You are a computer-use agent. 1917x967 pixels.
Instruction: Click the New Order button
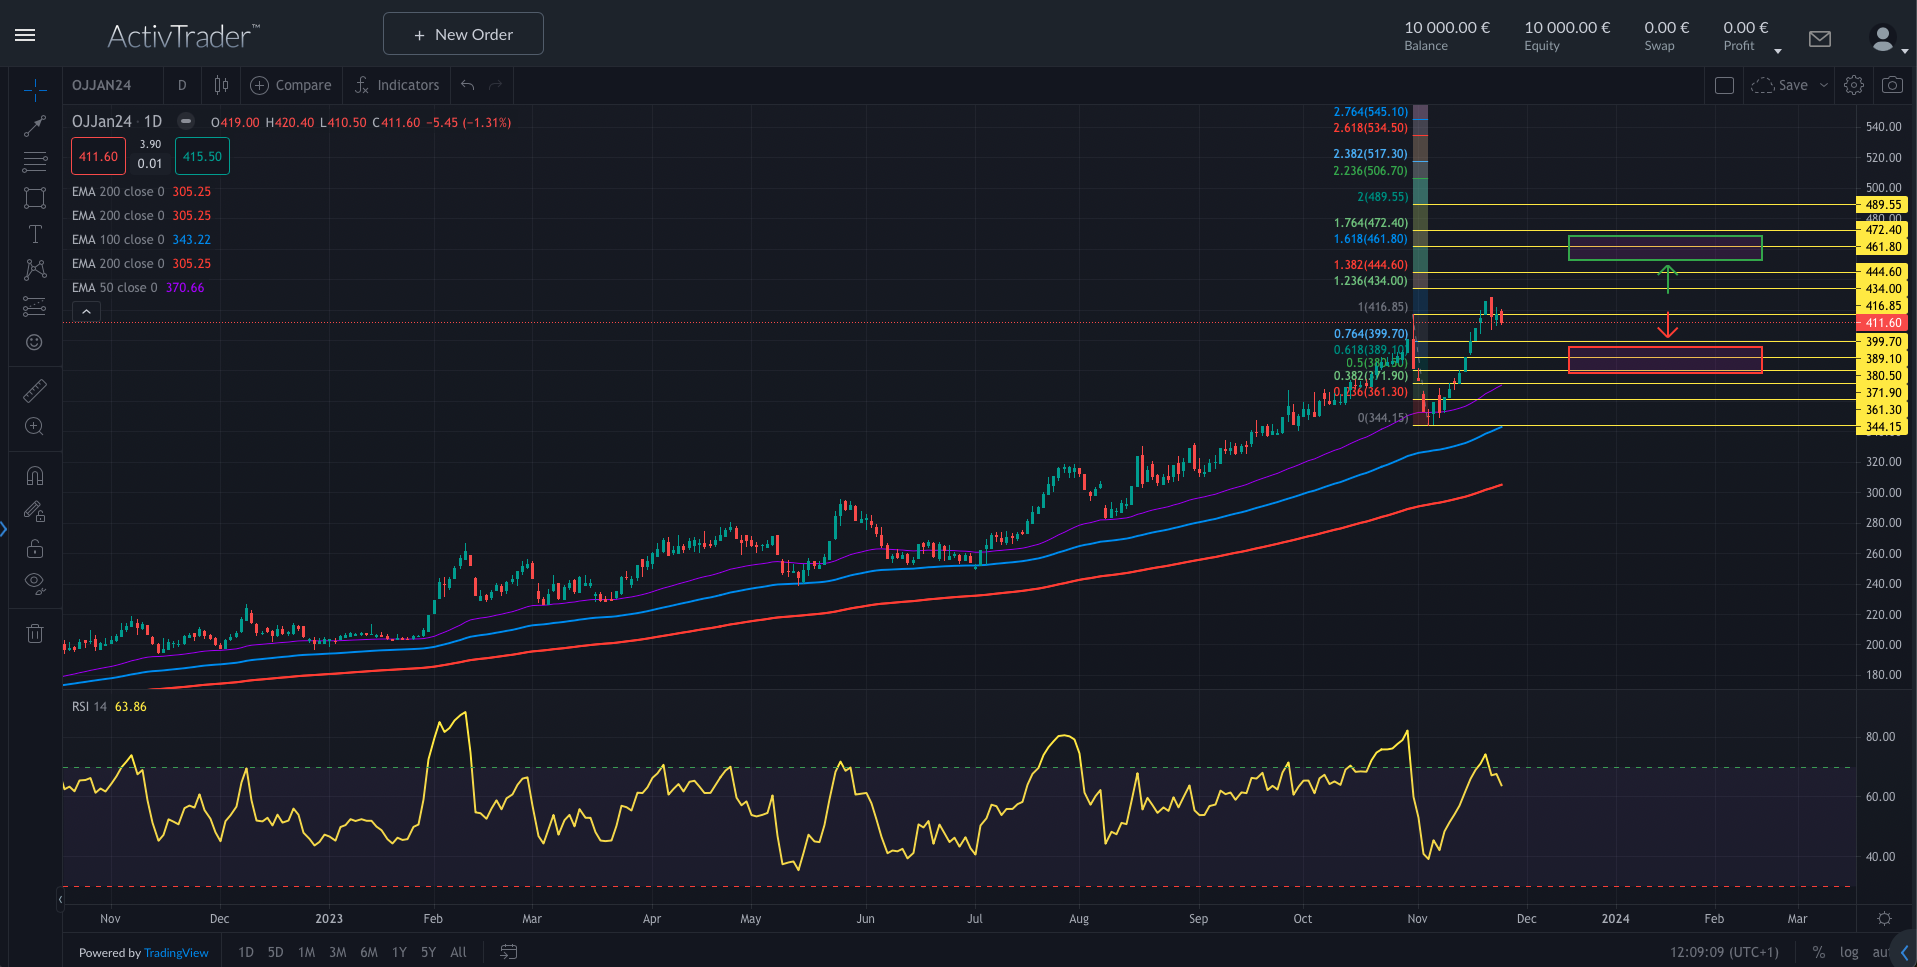pos(463,34)
